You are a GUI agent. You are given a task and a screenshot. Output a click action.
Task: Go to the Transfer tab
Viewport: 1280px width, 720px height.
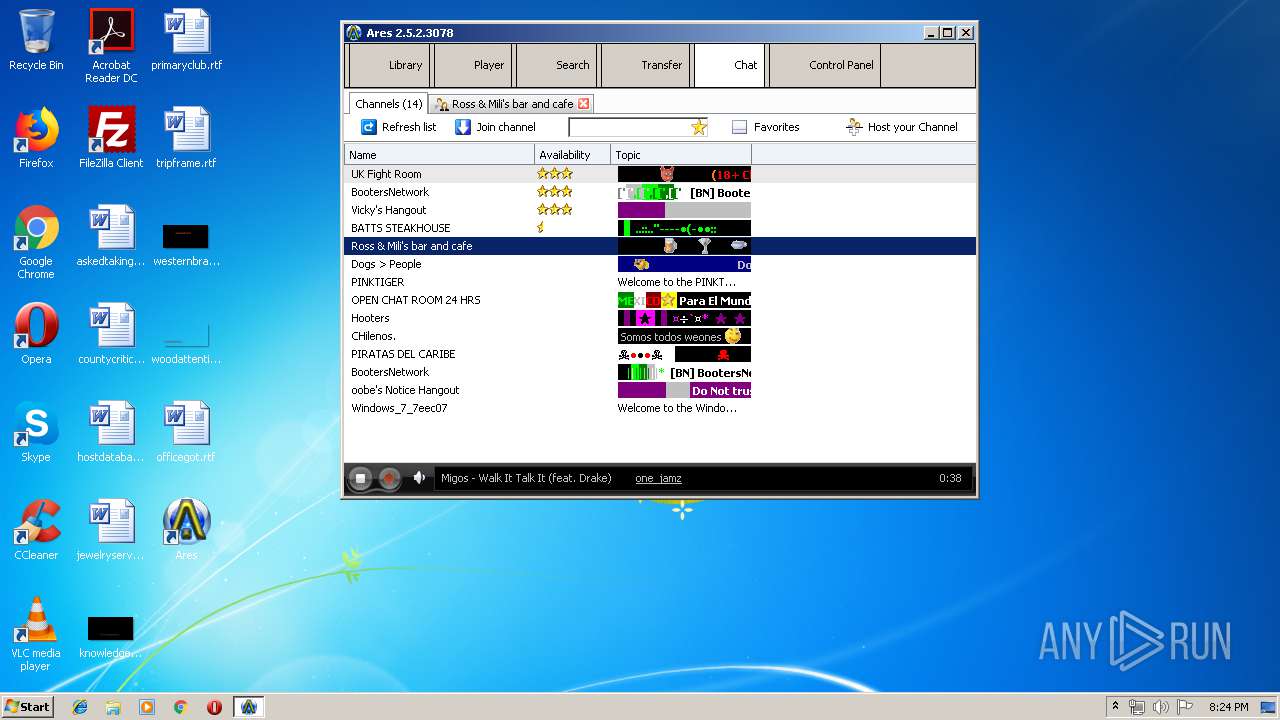click(645, 65)
